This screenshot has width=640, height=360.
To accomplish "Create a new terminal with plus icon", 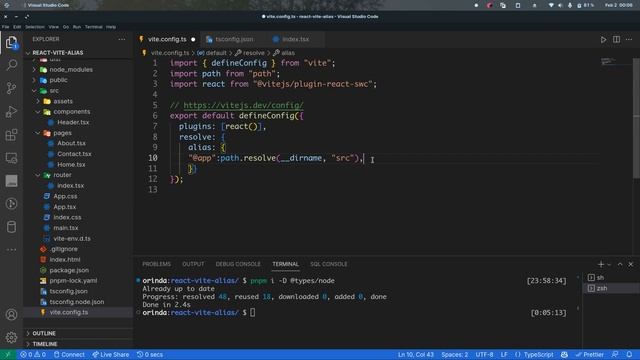I will pyautogui.click(x=600, y=264).
